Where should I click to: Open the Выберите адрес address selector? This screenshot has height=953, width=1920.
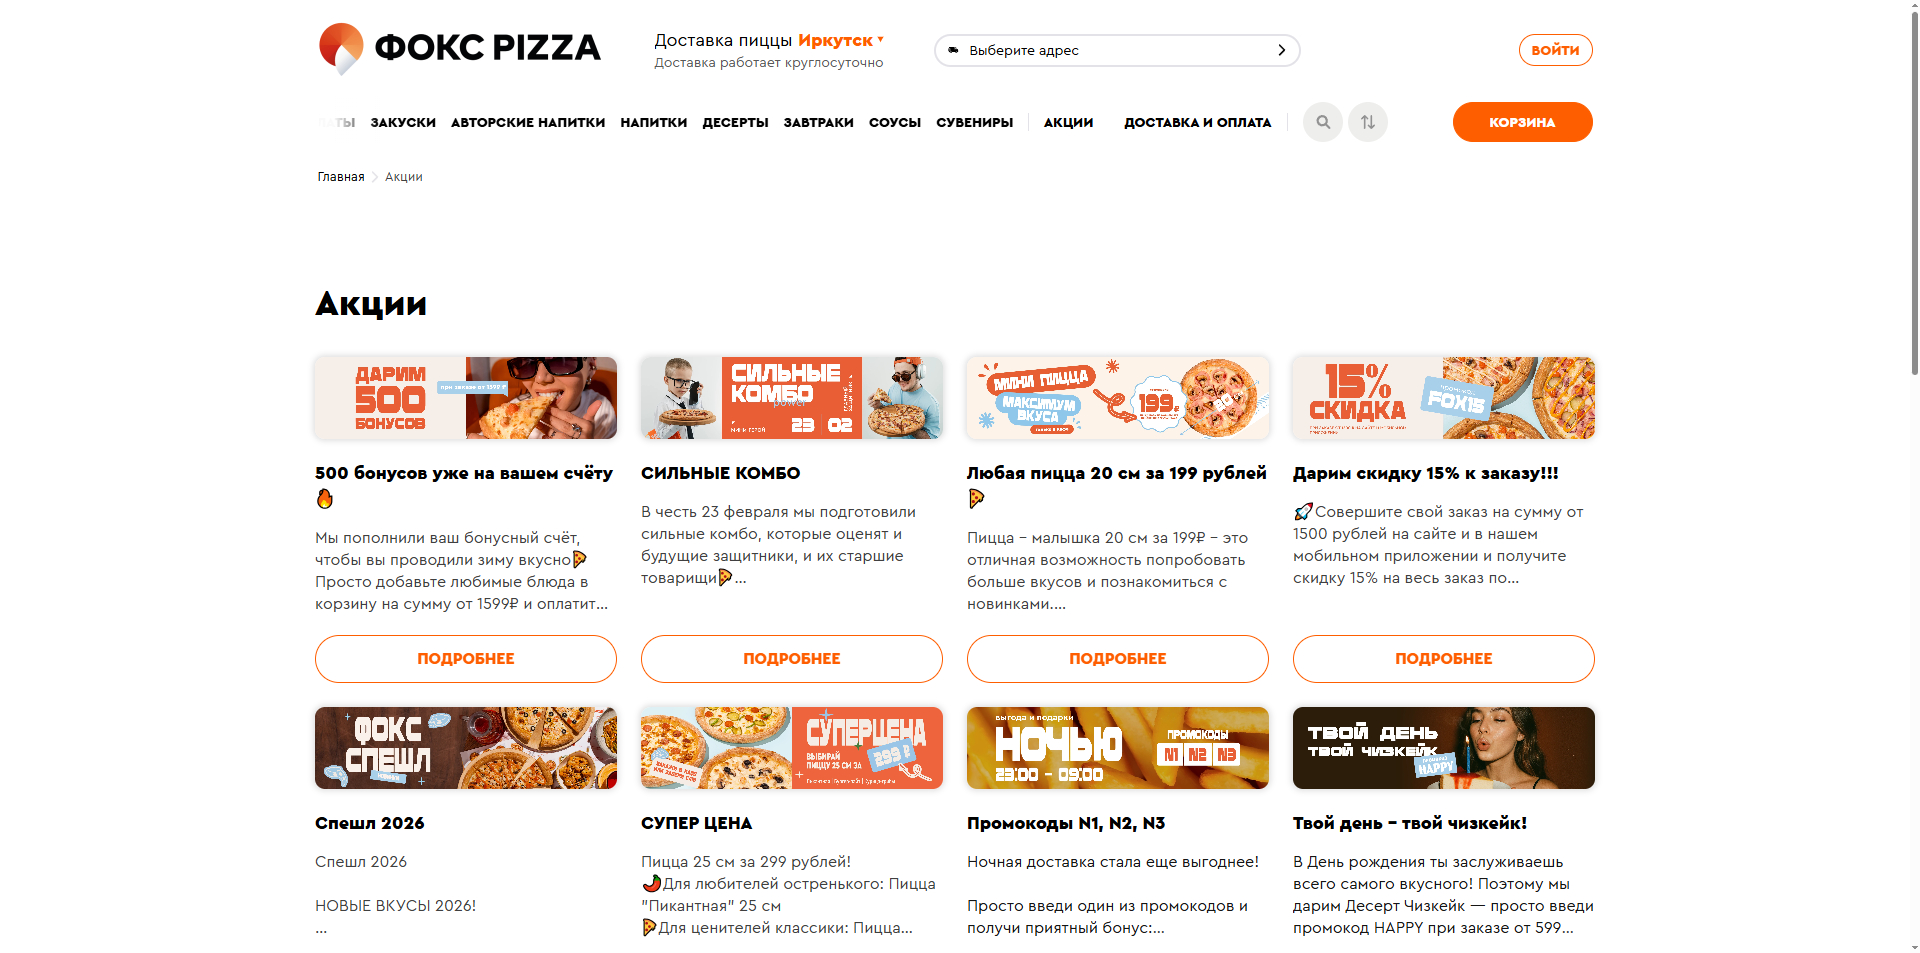click(1117, 50)
